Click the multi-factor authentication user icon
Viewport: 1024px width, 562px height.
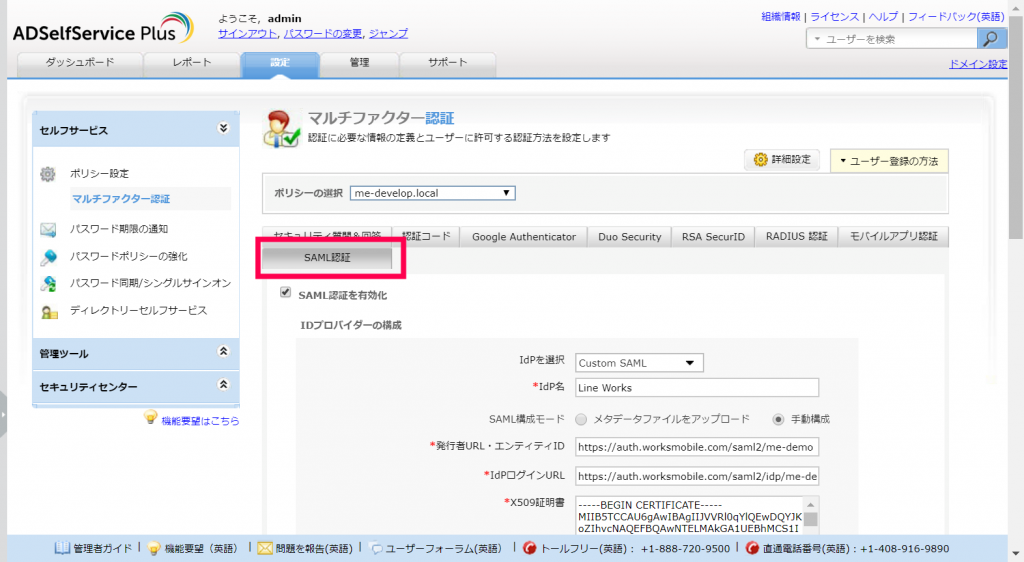[x=282, y=129]
